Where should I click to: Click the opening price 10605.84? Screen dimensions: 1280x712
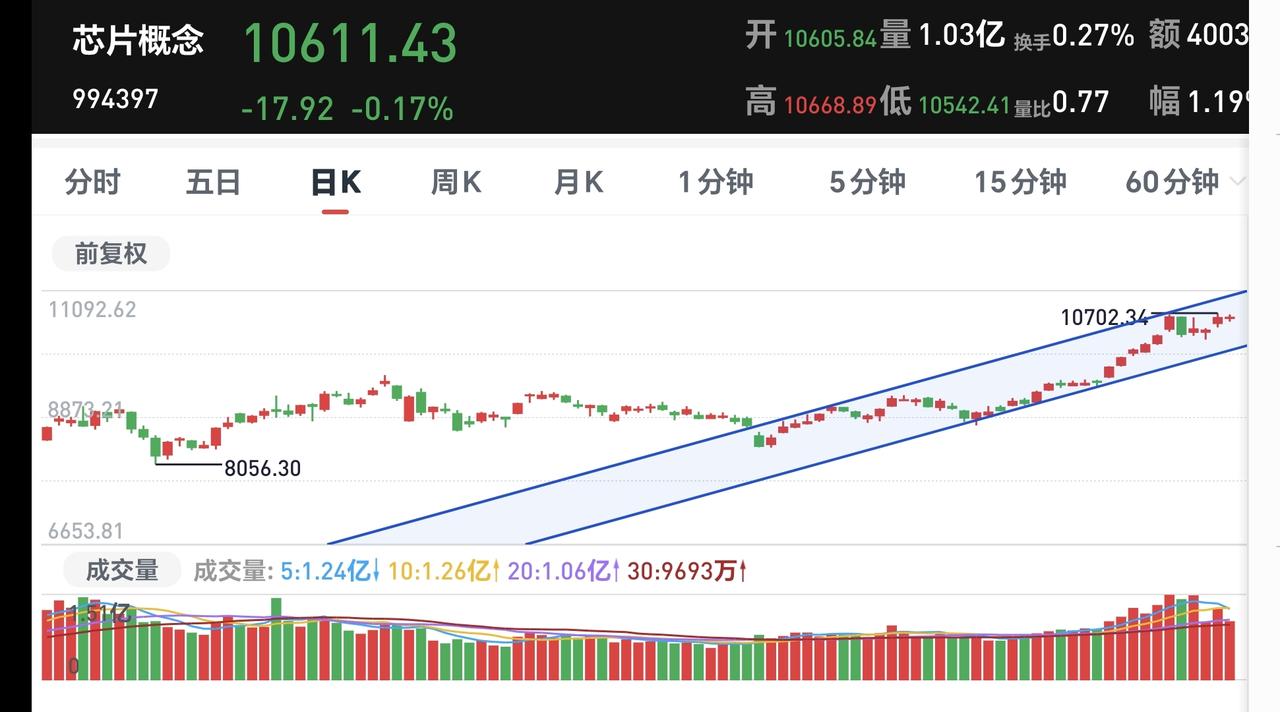pyautogui.click(x=830, y=39)
